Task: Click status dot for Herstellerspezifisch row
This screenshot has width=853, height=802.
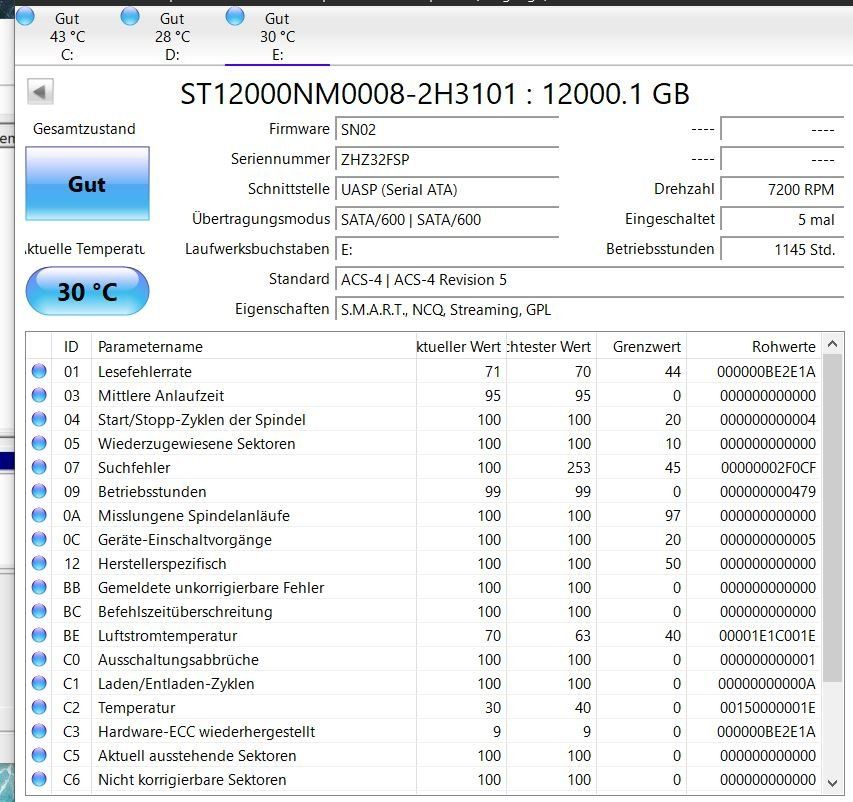Action: pyautogui.click(x=39, y=563)
